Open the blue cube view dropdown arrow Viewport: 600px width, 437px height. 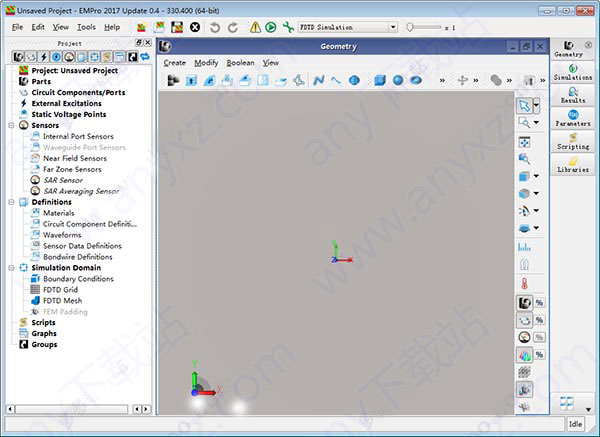point(536,176)
